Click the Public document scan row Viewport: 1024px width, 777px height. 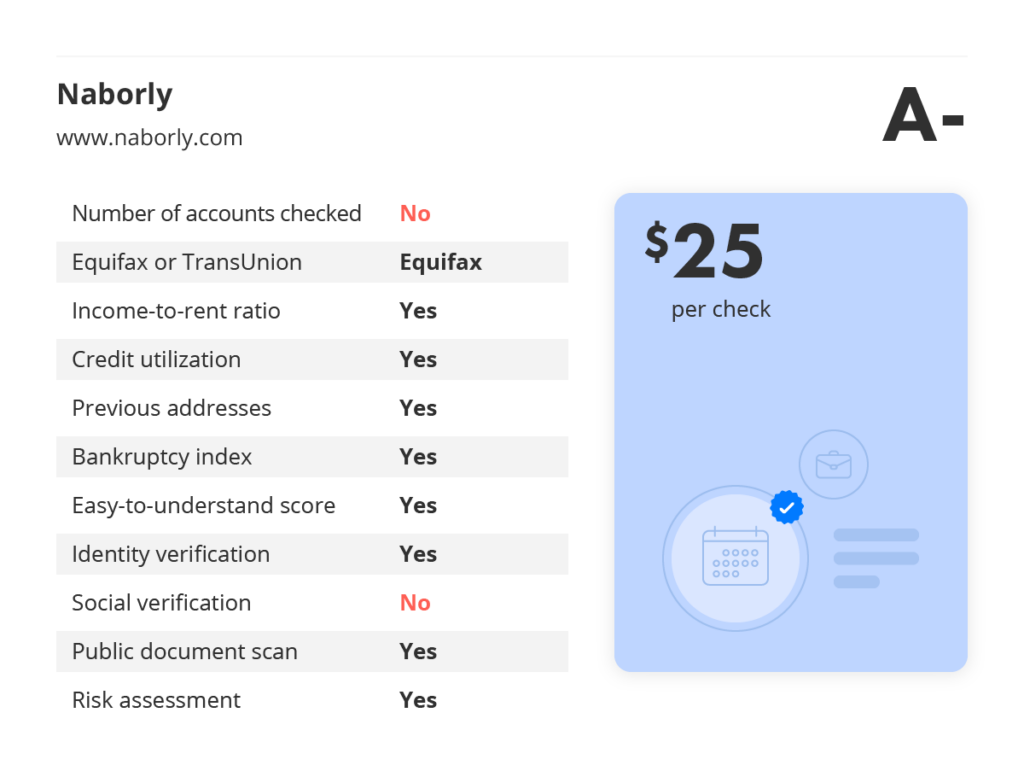[312, 651]
